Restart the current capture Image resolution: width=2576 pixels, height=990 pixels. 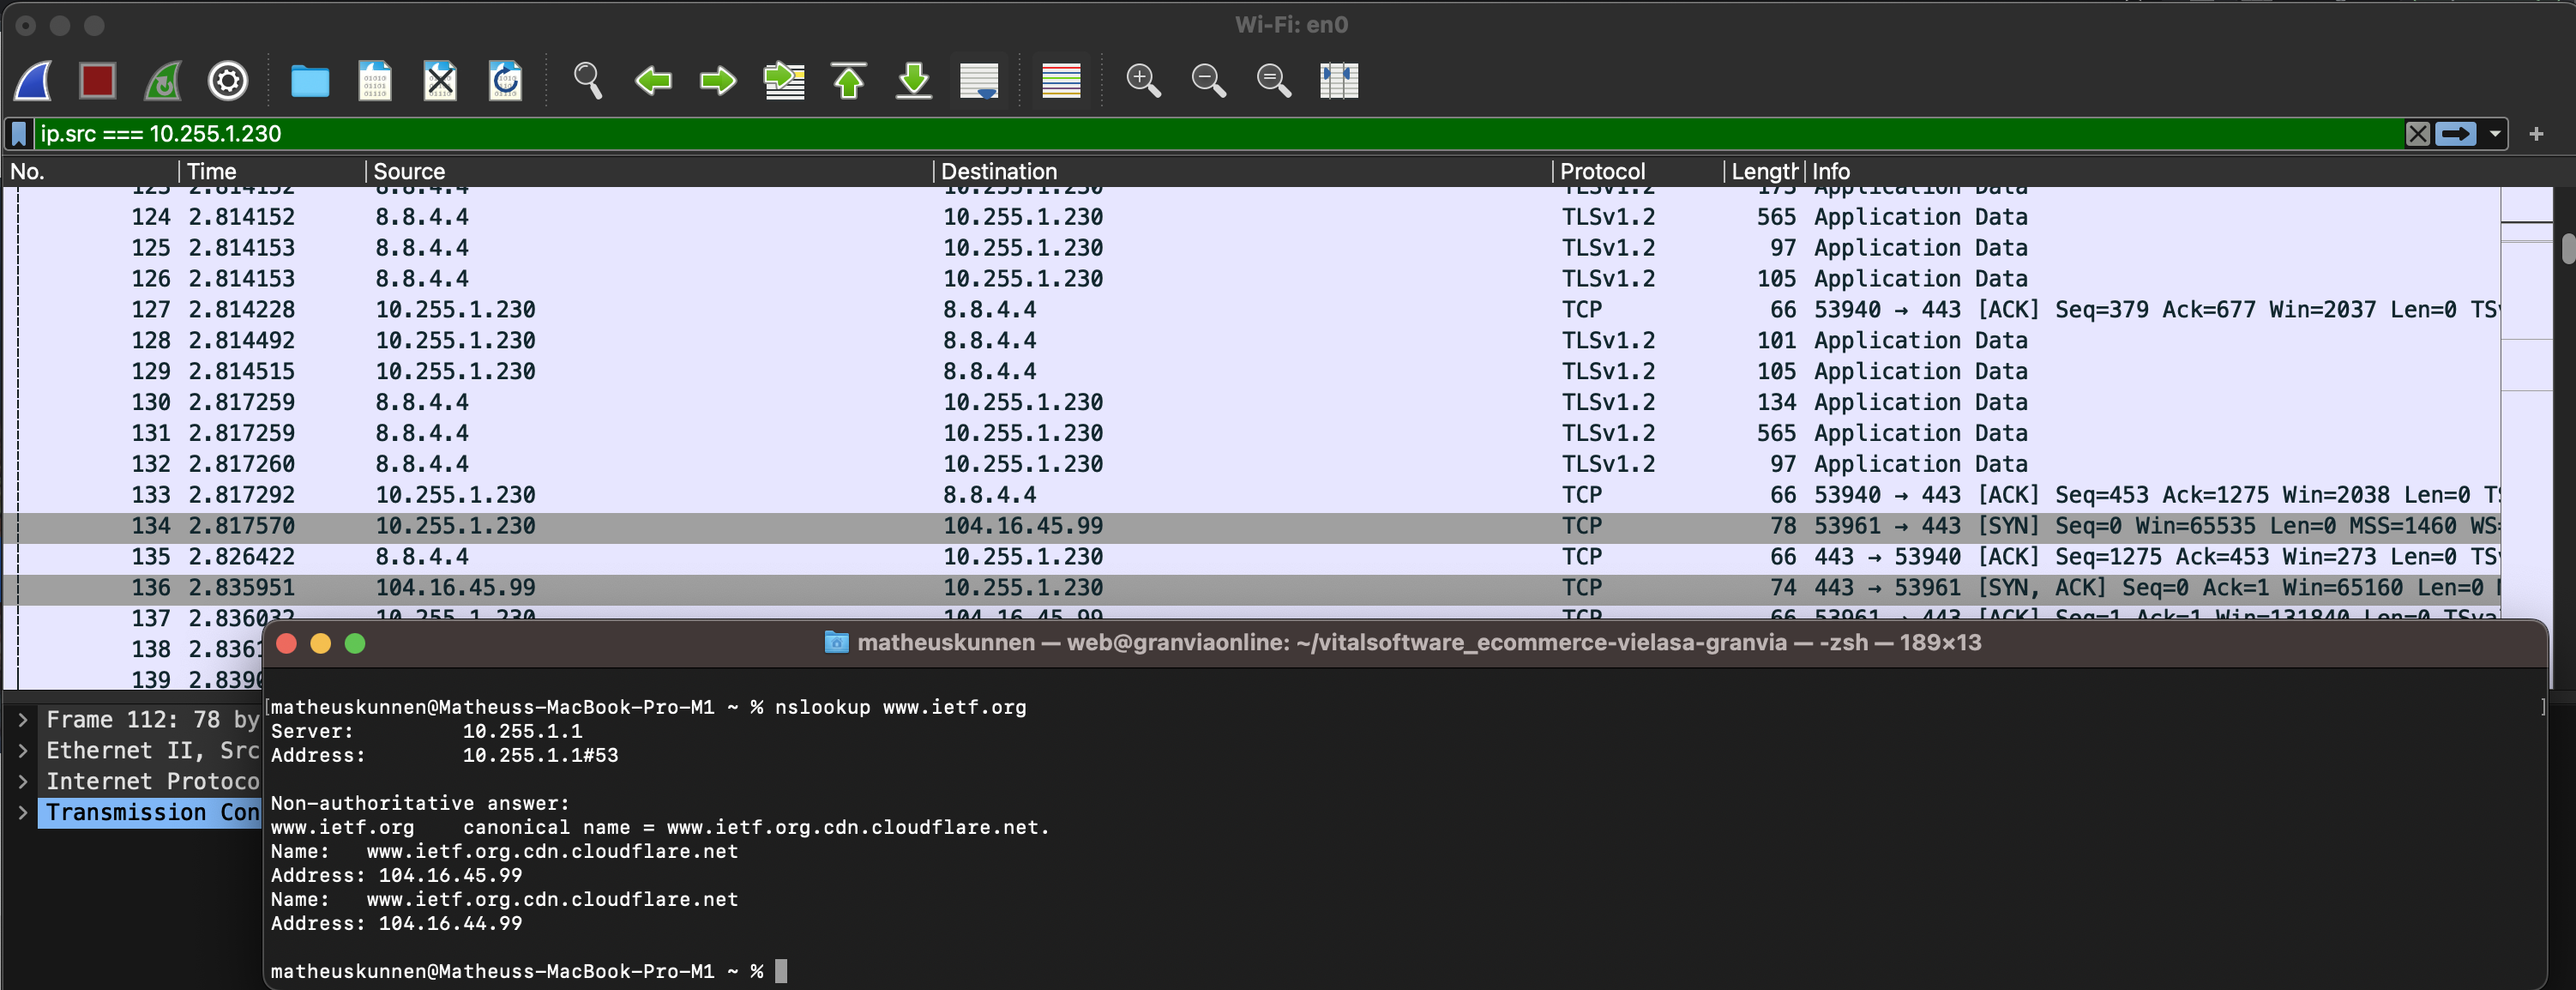(162, 80)
